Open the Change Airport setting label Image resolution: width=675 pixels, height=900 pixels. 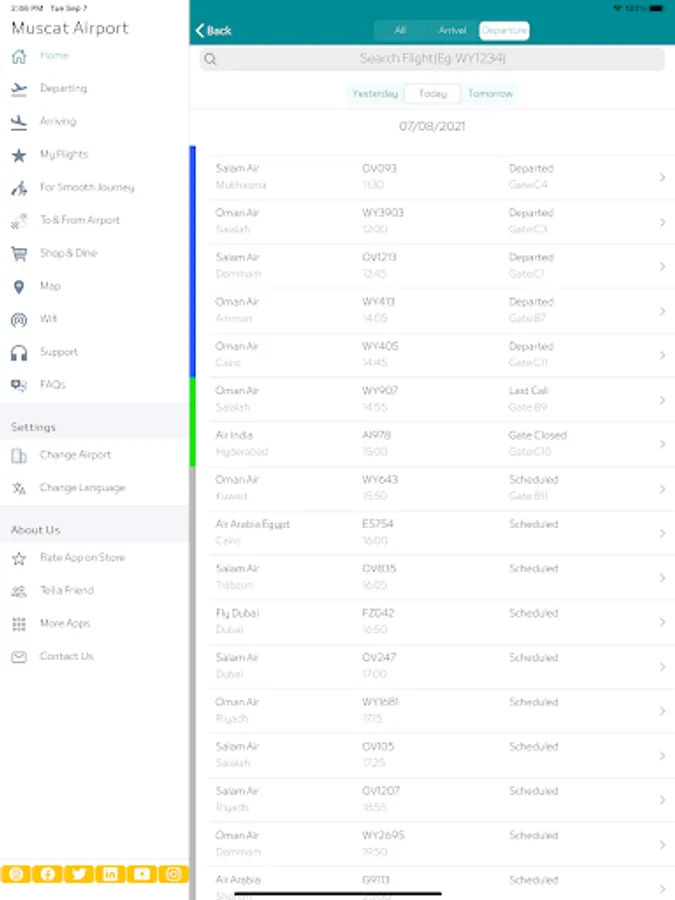pyautogui.click(x=75, y=455)
